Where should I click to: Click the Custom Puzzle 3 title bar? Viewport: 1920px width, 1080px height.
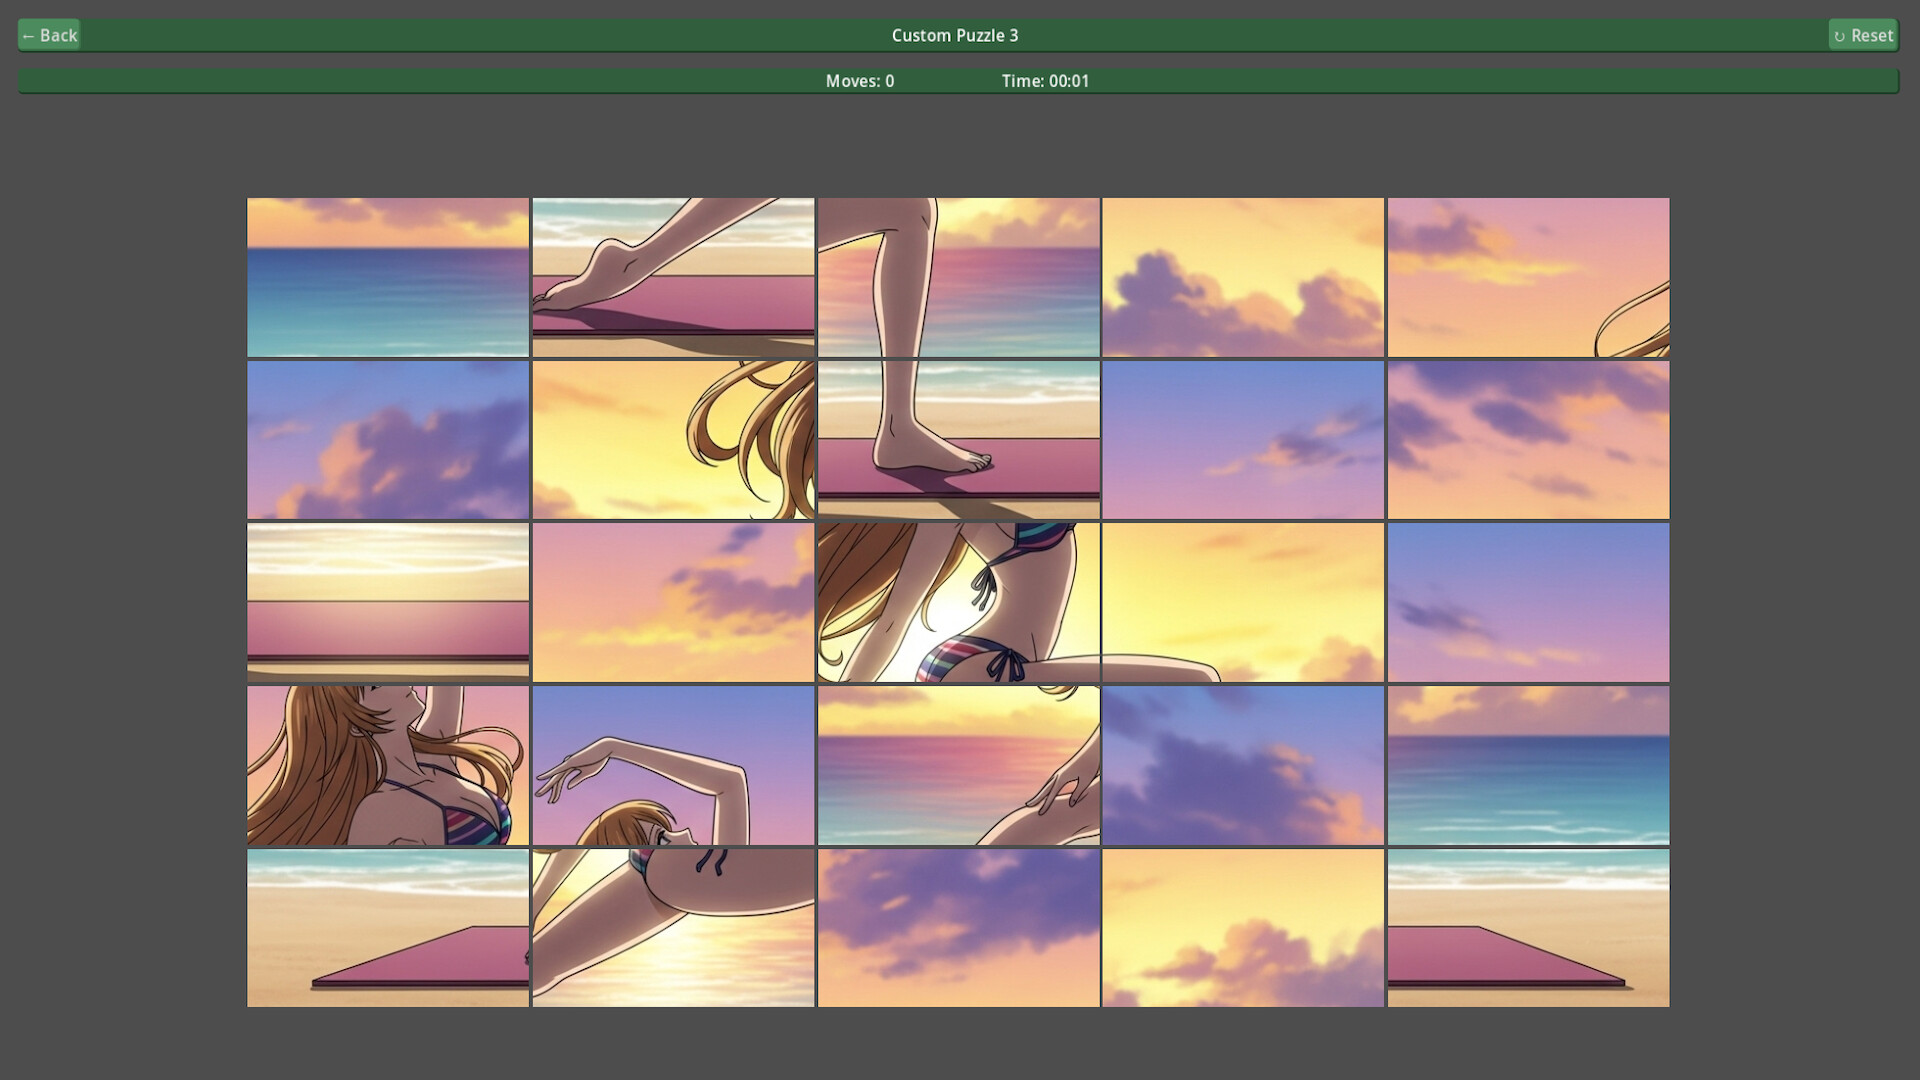[954, 34]
